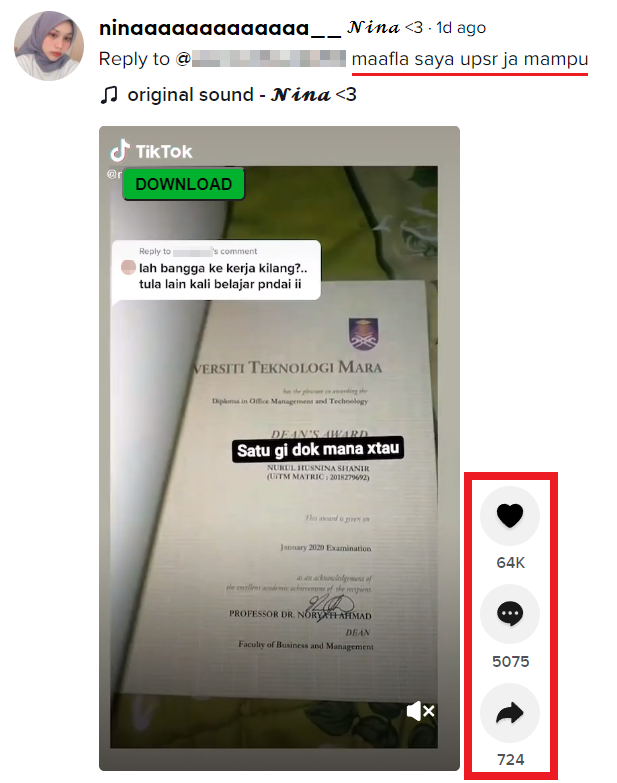Click the 5075 comments count
The width and height of the screenshot is (617, 783).
510,661
